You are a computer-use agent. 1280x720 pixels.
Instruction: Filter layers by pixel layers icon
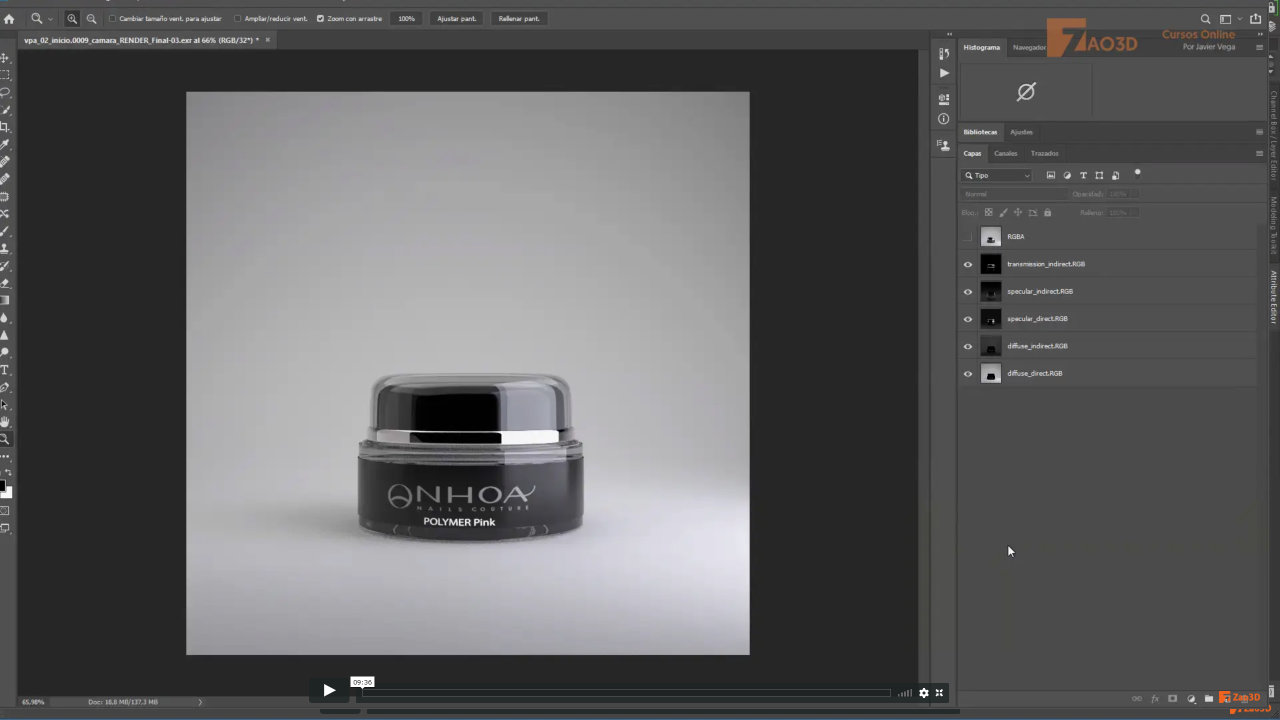point(1051,175)
